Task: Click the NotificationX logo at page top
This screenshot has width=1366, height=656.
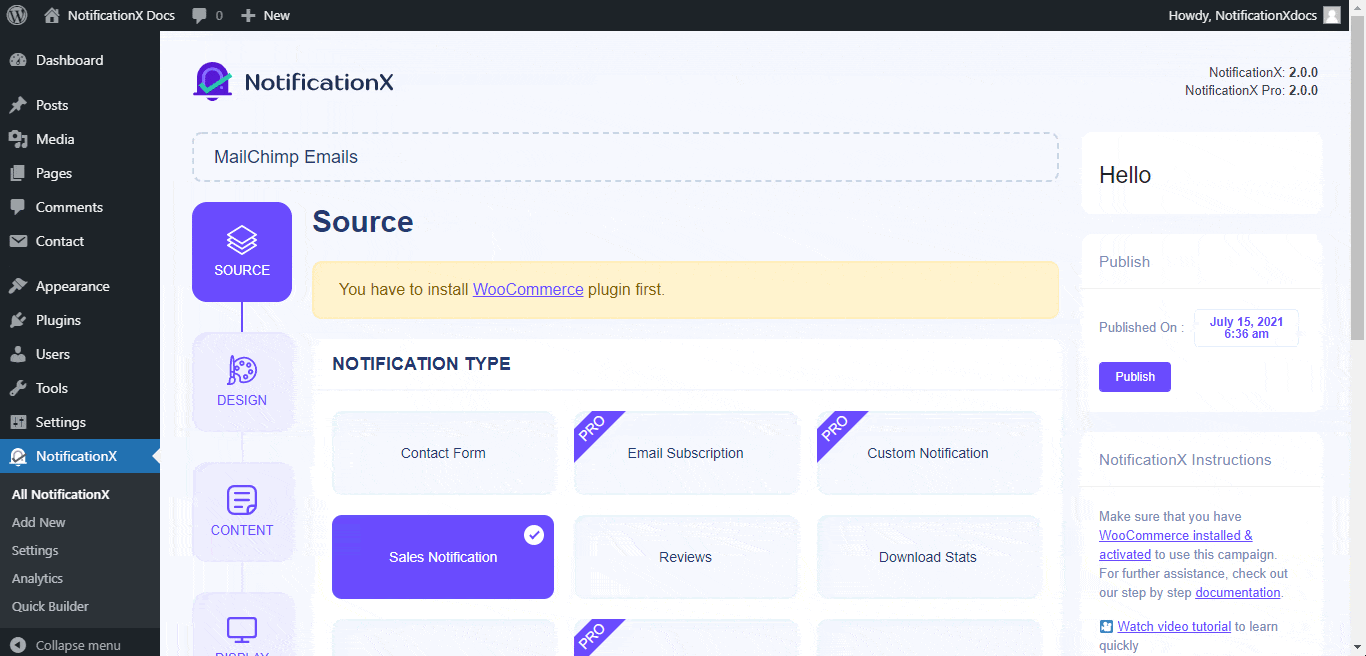Action: [x=293, y=82]
